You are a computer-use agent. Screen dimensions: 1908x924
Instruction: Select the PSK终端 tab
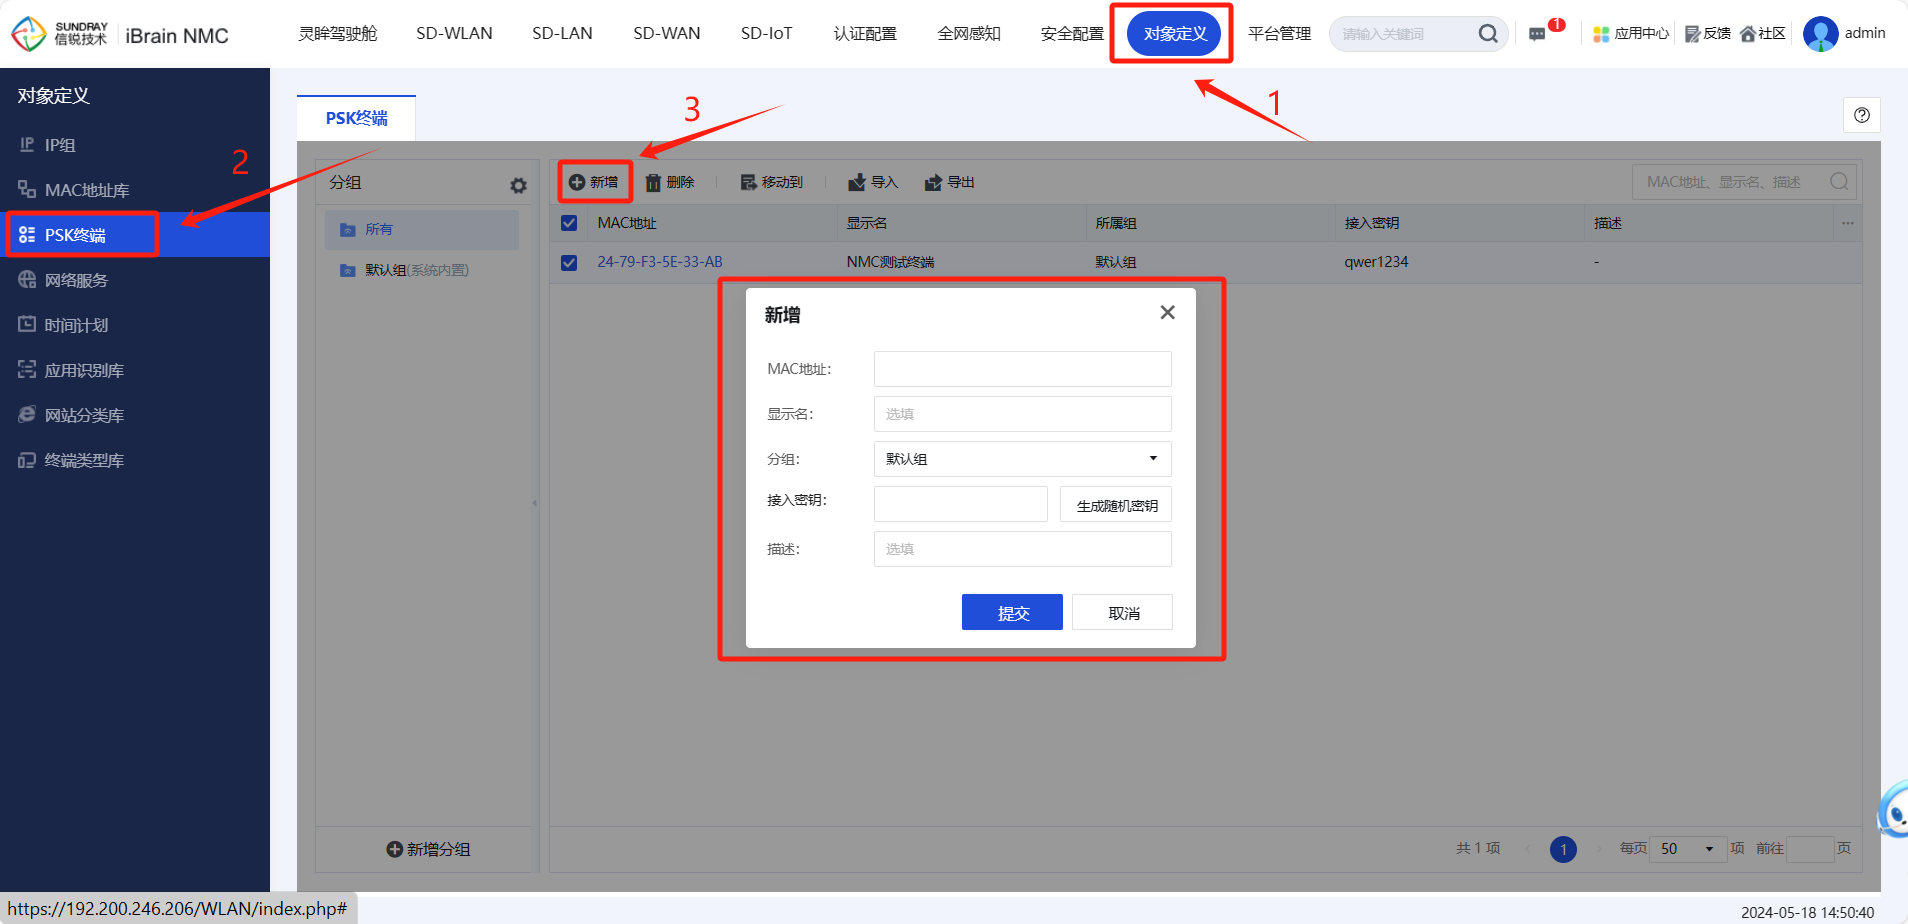pyautogui.click(x=356, y=118)
